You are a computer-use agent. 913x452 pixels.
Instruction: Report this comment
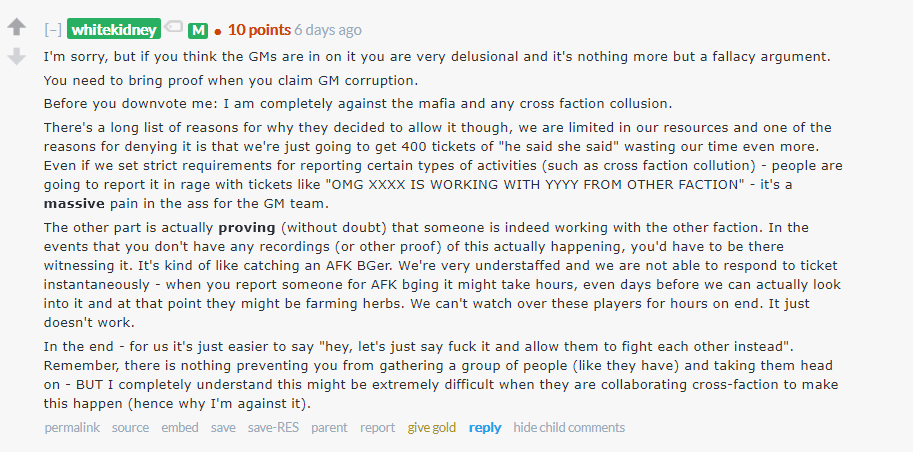[377, 427]
